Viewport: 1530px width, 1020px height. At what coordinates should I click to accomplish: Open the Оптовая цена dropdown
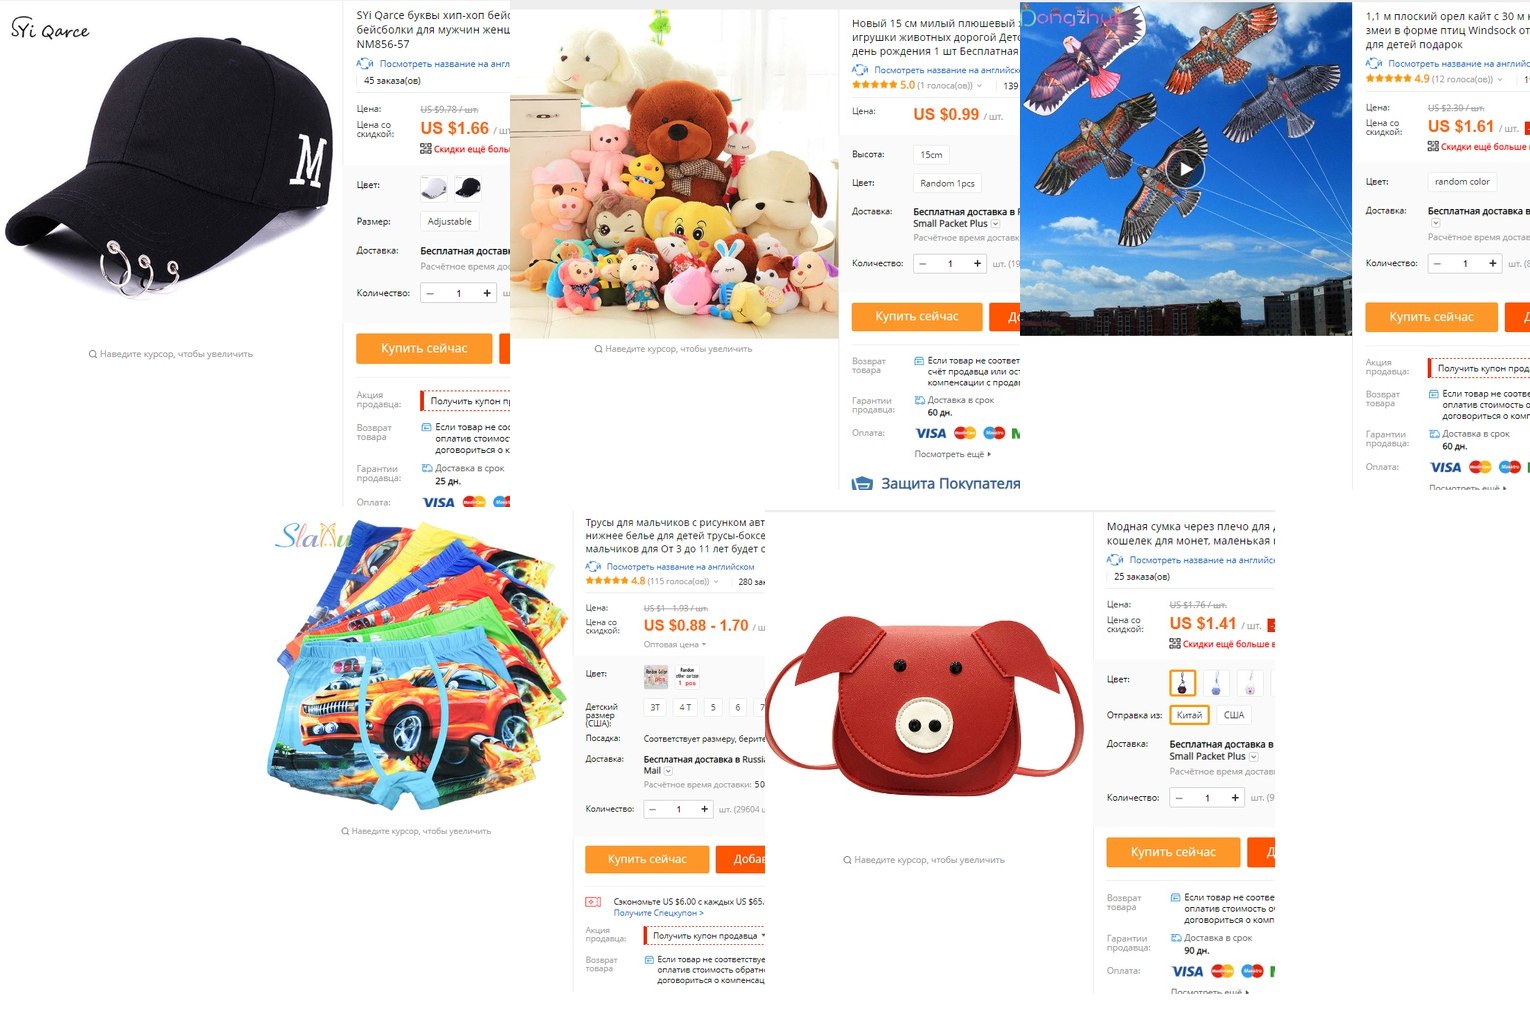pos(675,645)
